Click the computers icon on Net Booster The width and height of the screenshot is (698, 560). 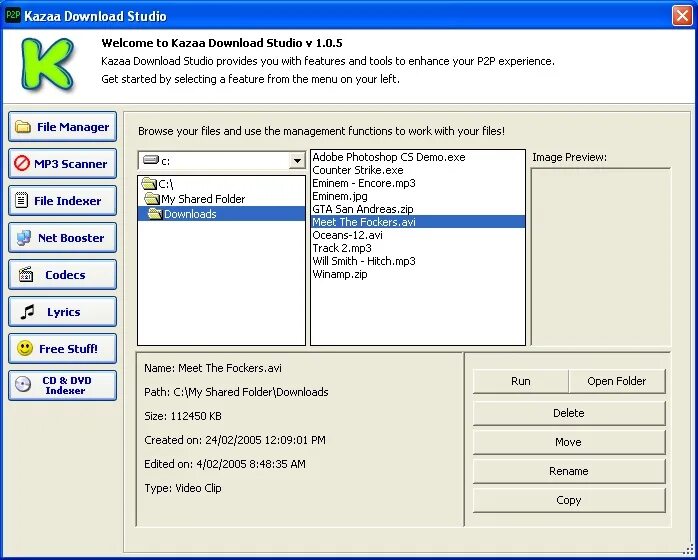coord(23,238)
